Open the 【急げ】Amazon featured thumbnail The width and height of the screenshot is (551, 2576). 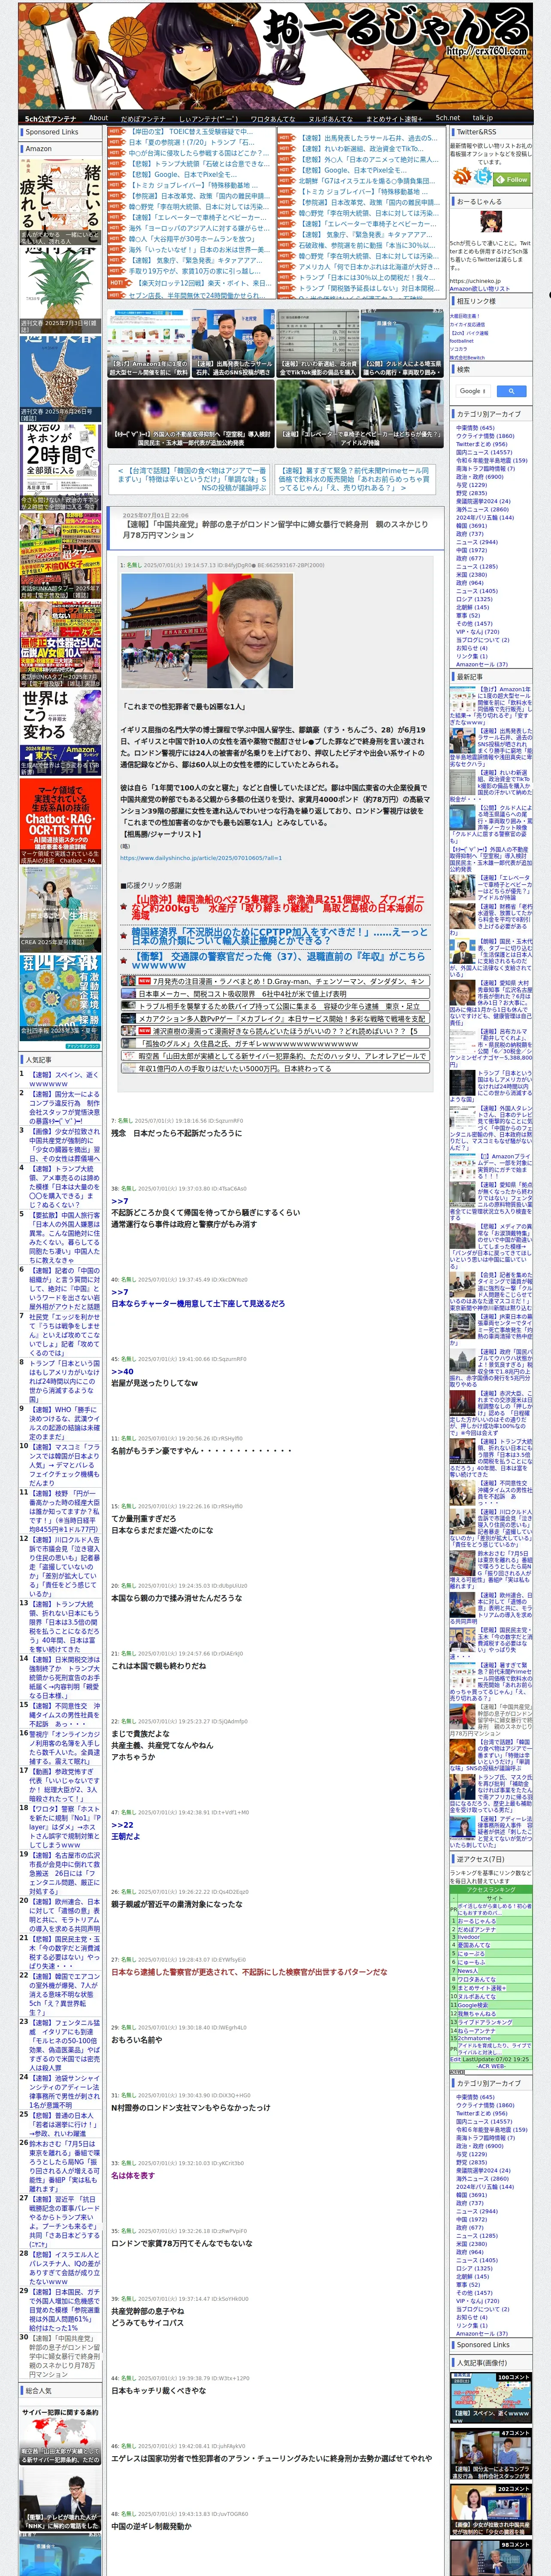(x=149, y=342)
